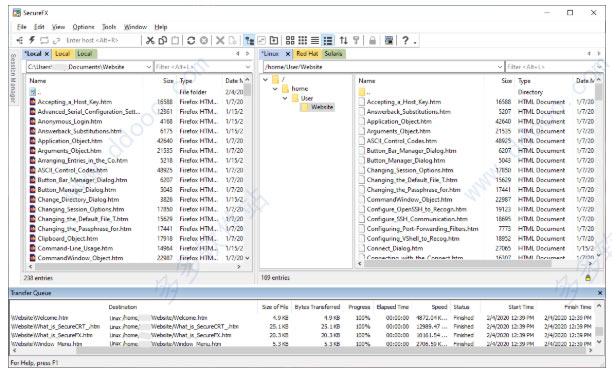The width and height of the screenshot is (612, 372).
Task: Open the Window menu
Action: 135,27
